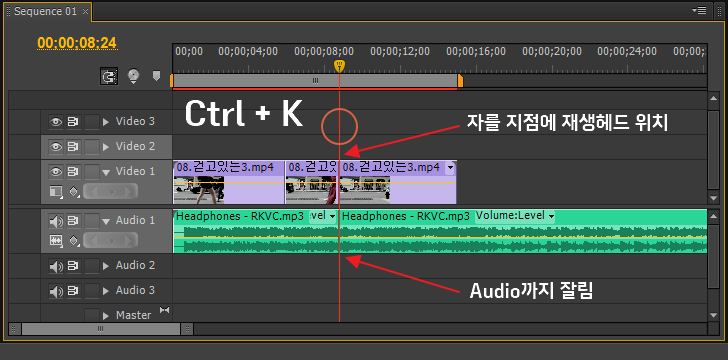728x360 pixels.
Task: Click the 00;00;08;24 timecode display
Action: [x=77, y=43]
